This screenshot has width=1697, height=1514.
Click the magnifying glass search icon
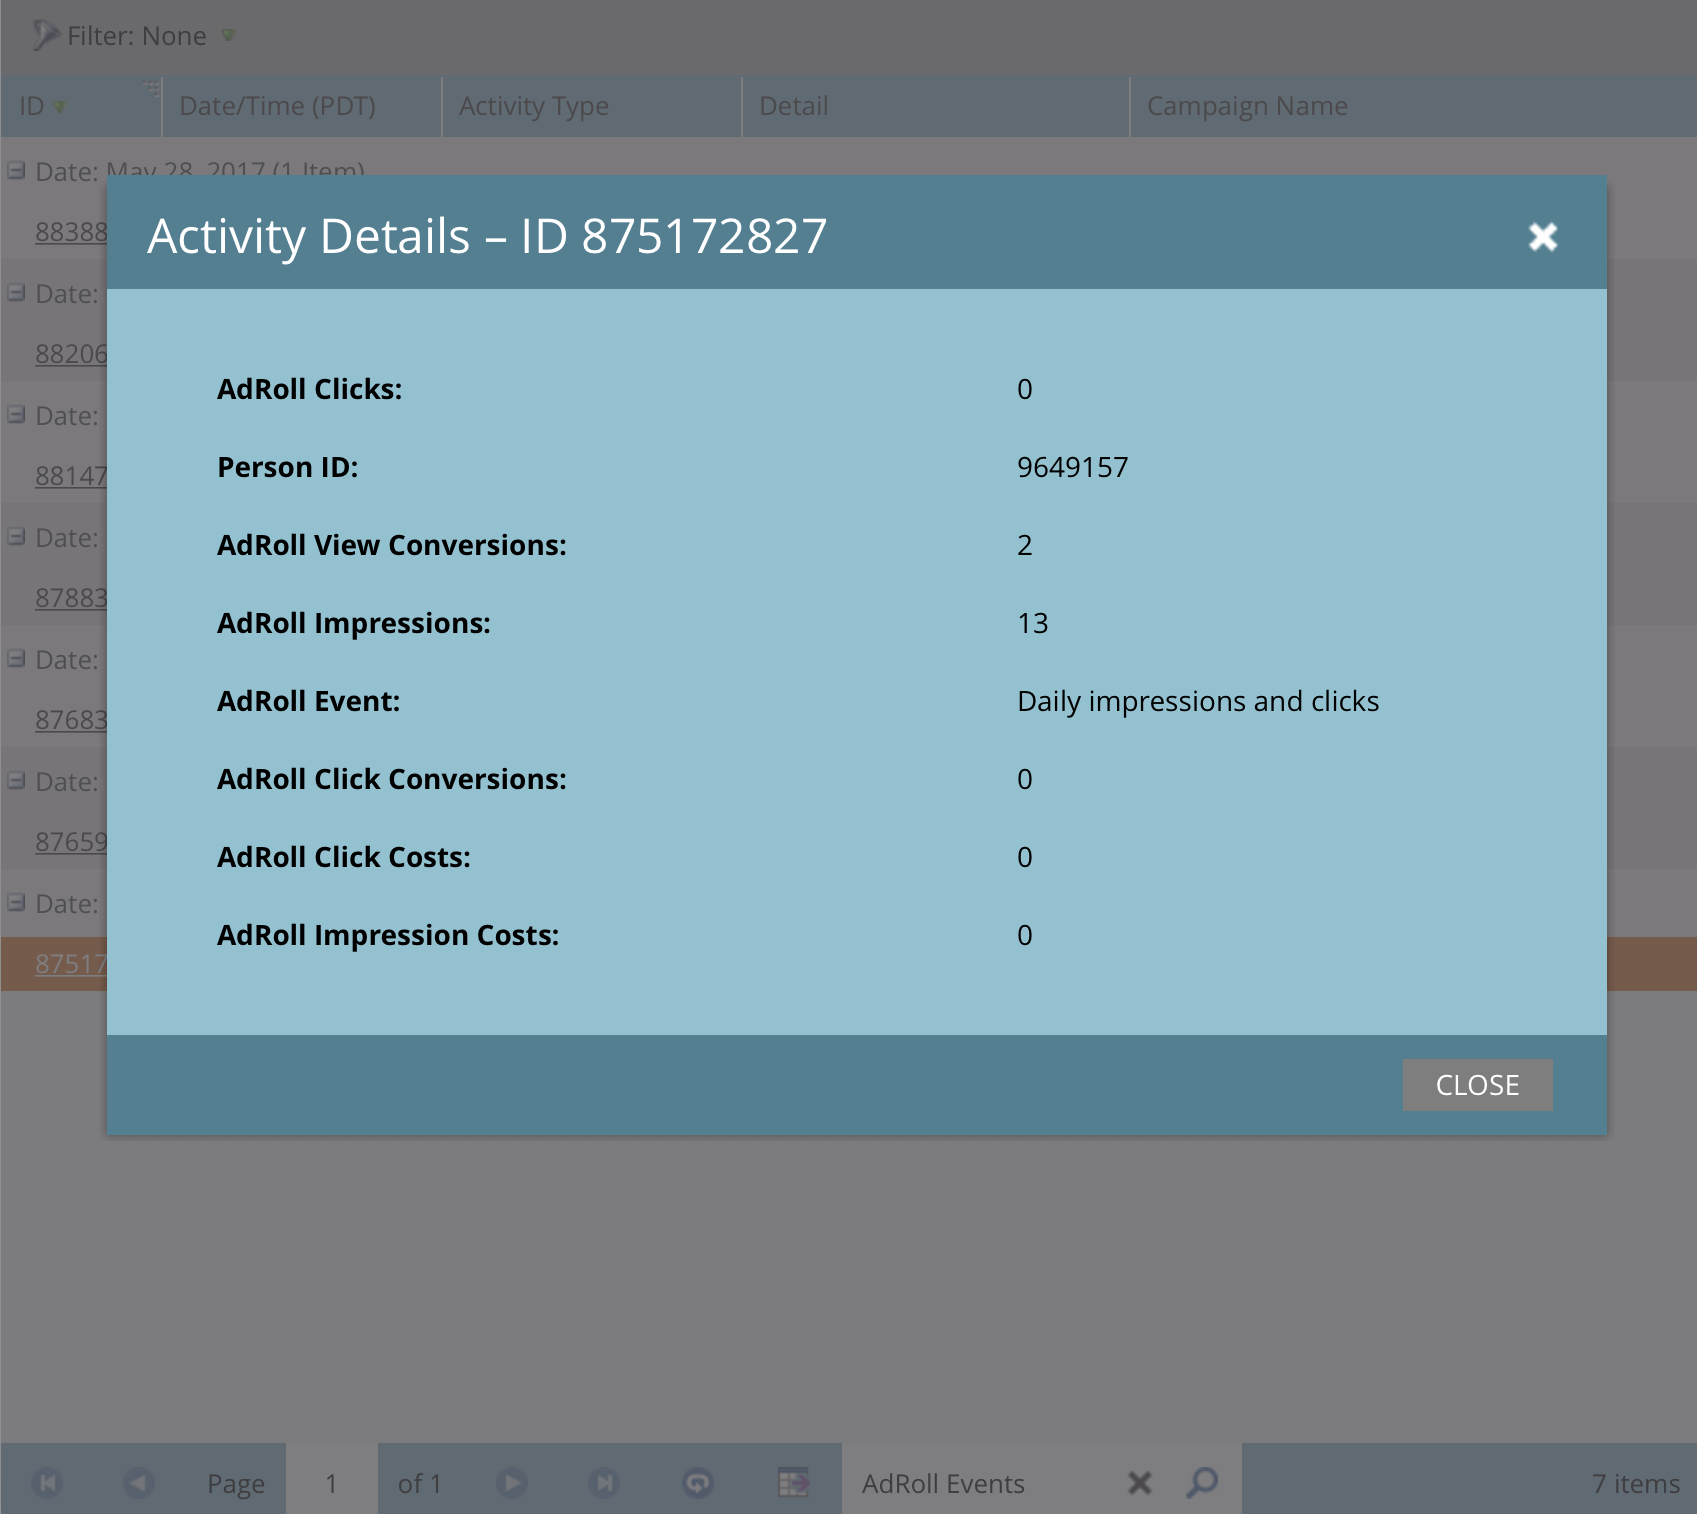pyautogui.click(x=1202, y=1482)
